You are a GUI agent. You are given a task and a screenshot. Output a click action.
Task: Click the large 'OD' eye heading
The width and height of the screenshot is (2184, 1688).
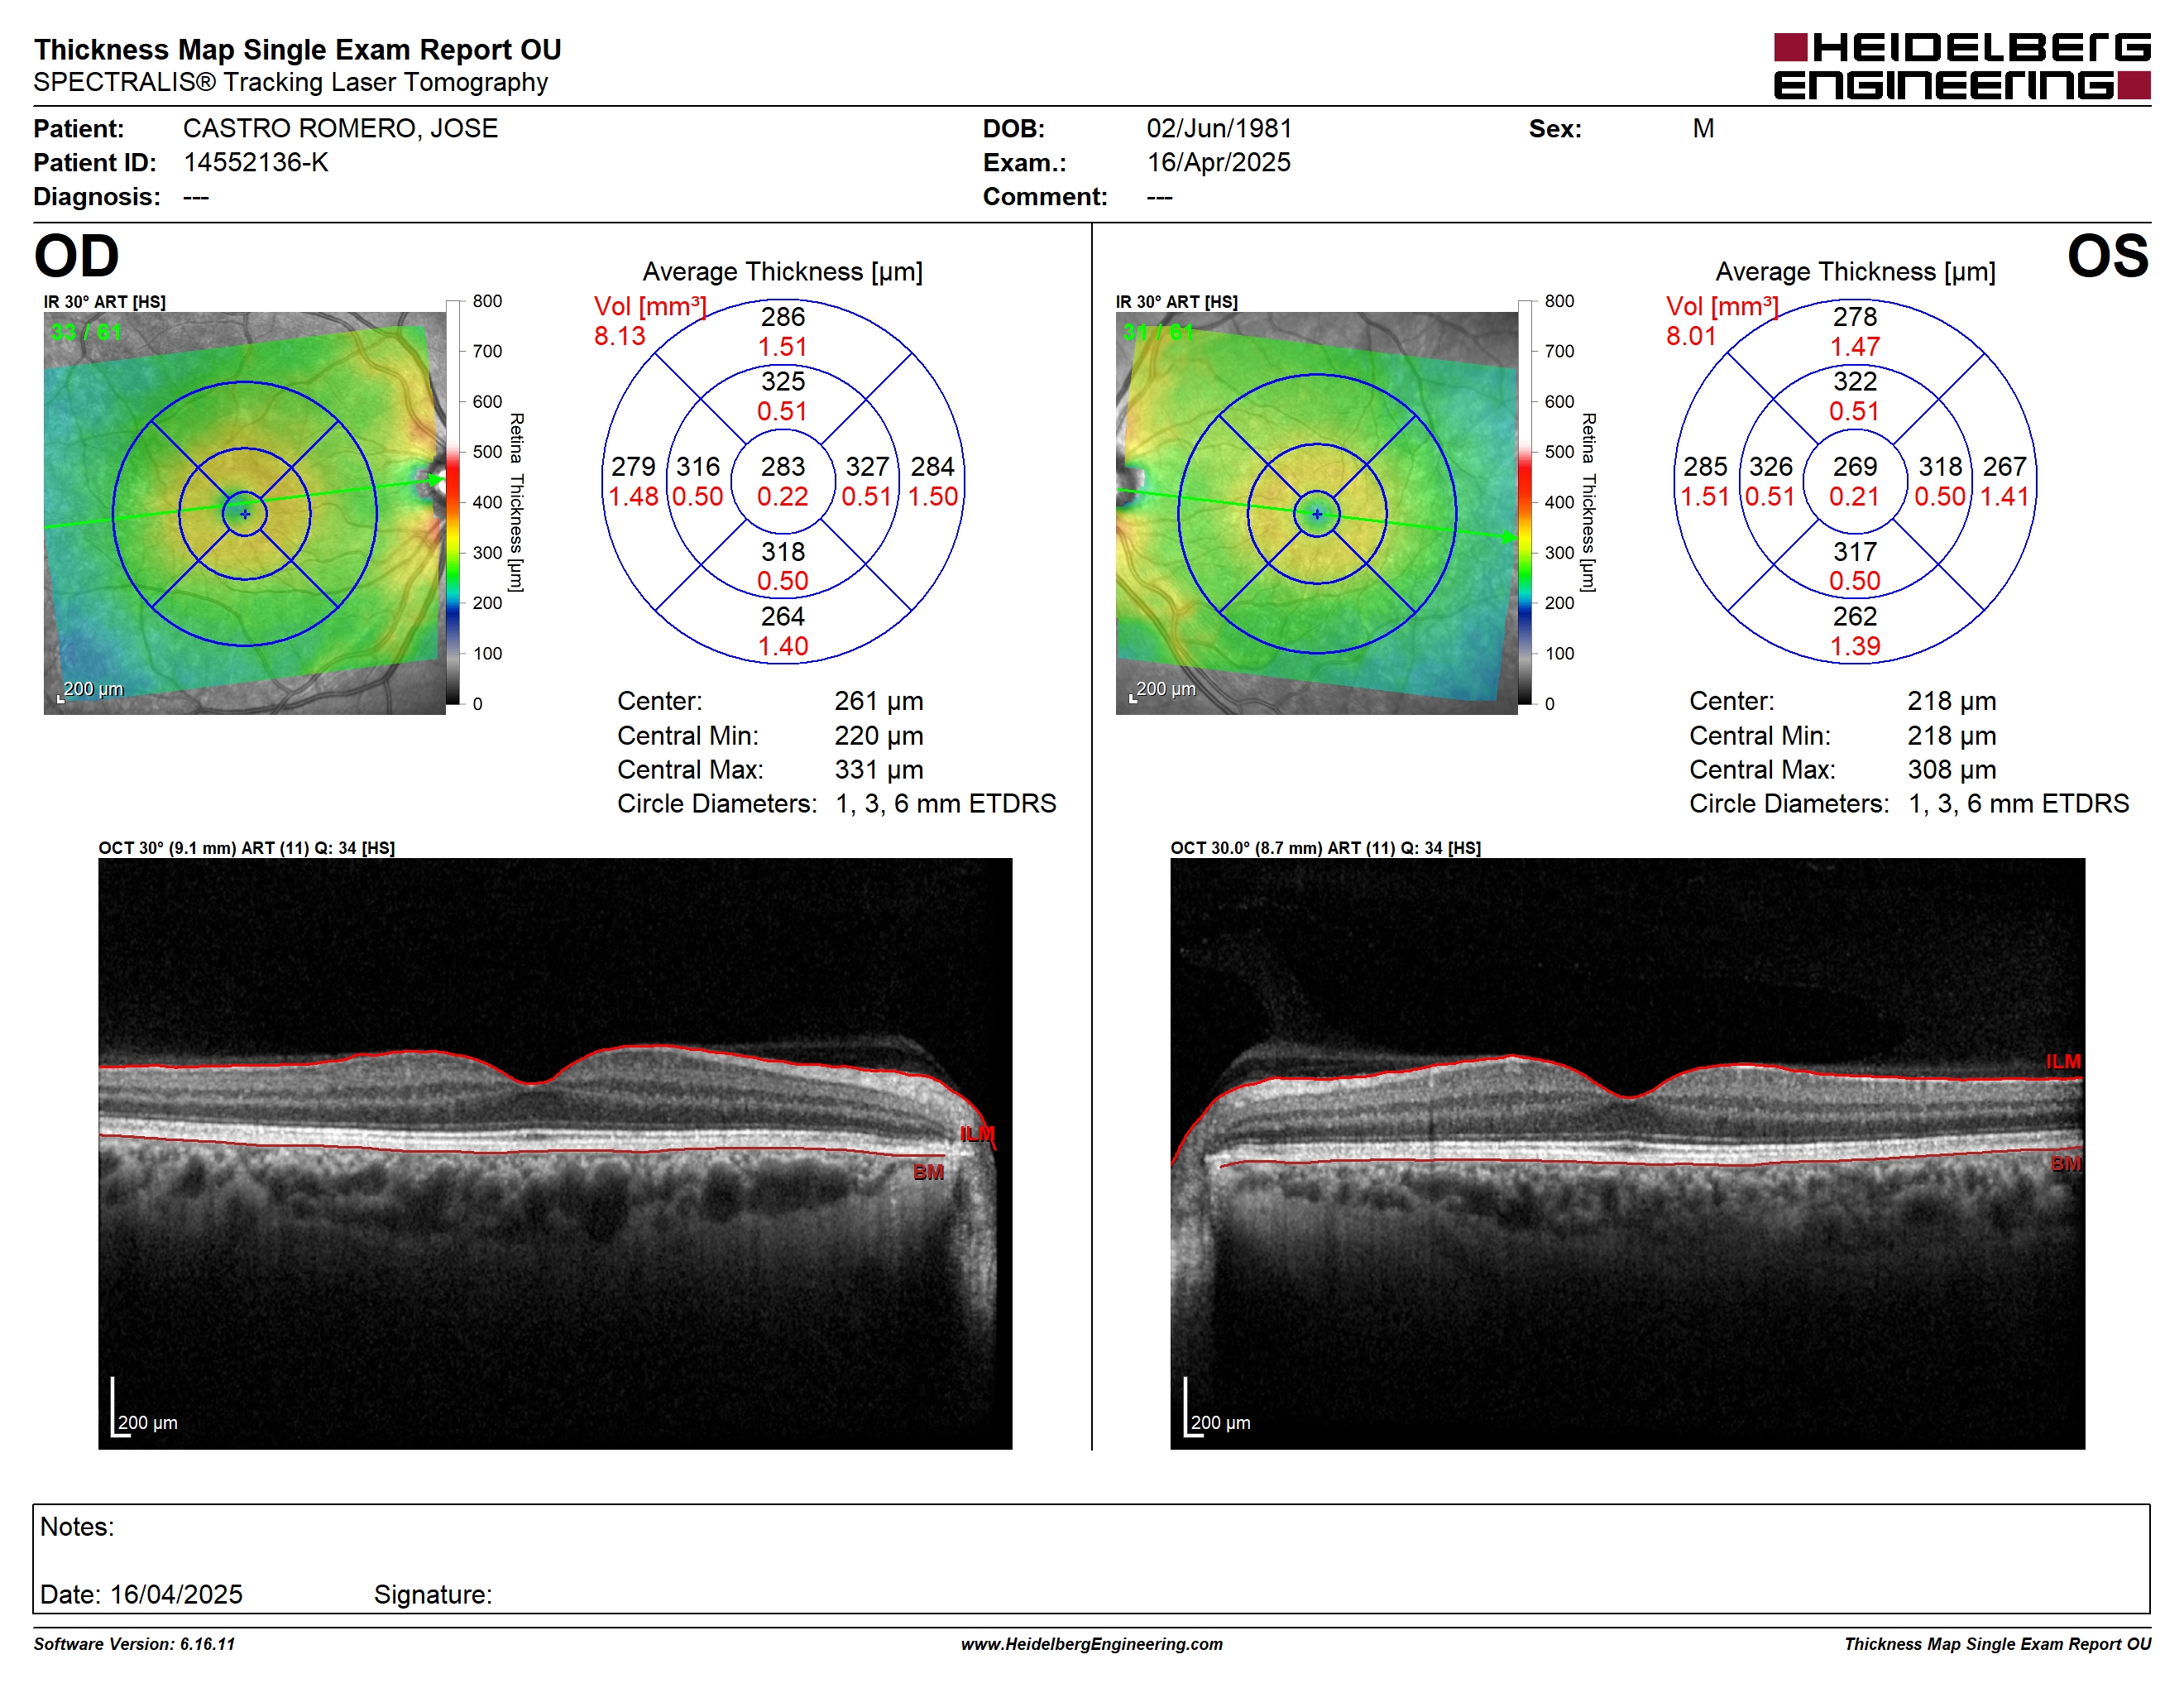point(77,256)
